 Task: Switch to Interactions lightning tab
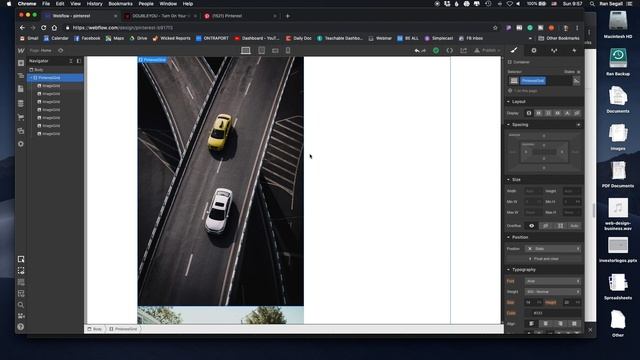tap(574, 51)
